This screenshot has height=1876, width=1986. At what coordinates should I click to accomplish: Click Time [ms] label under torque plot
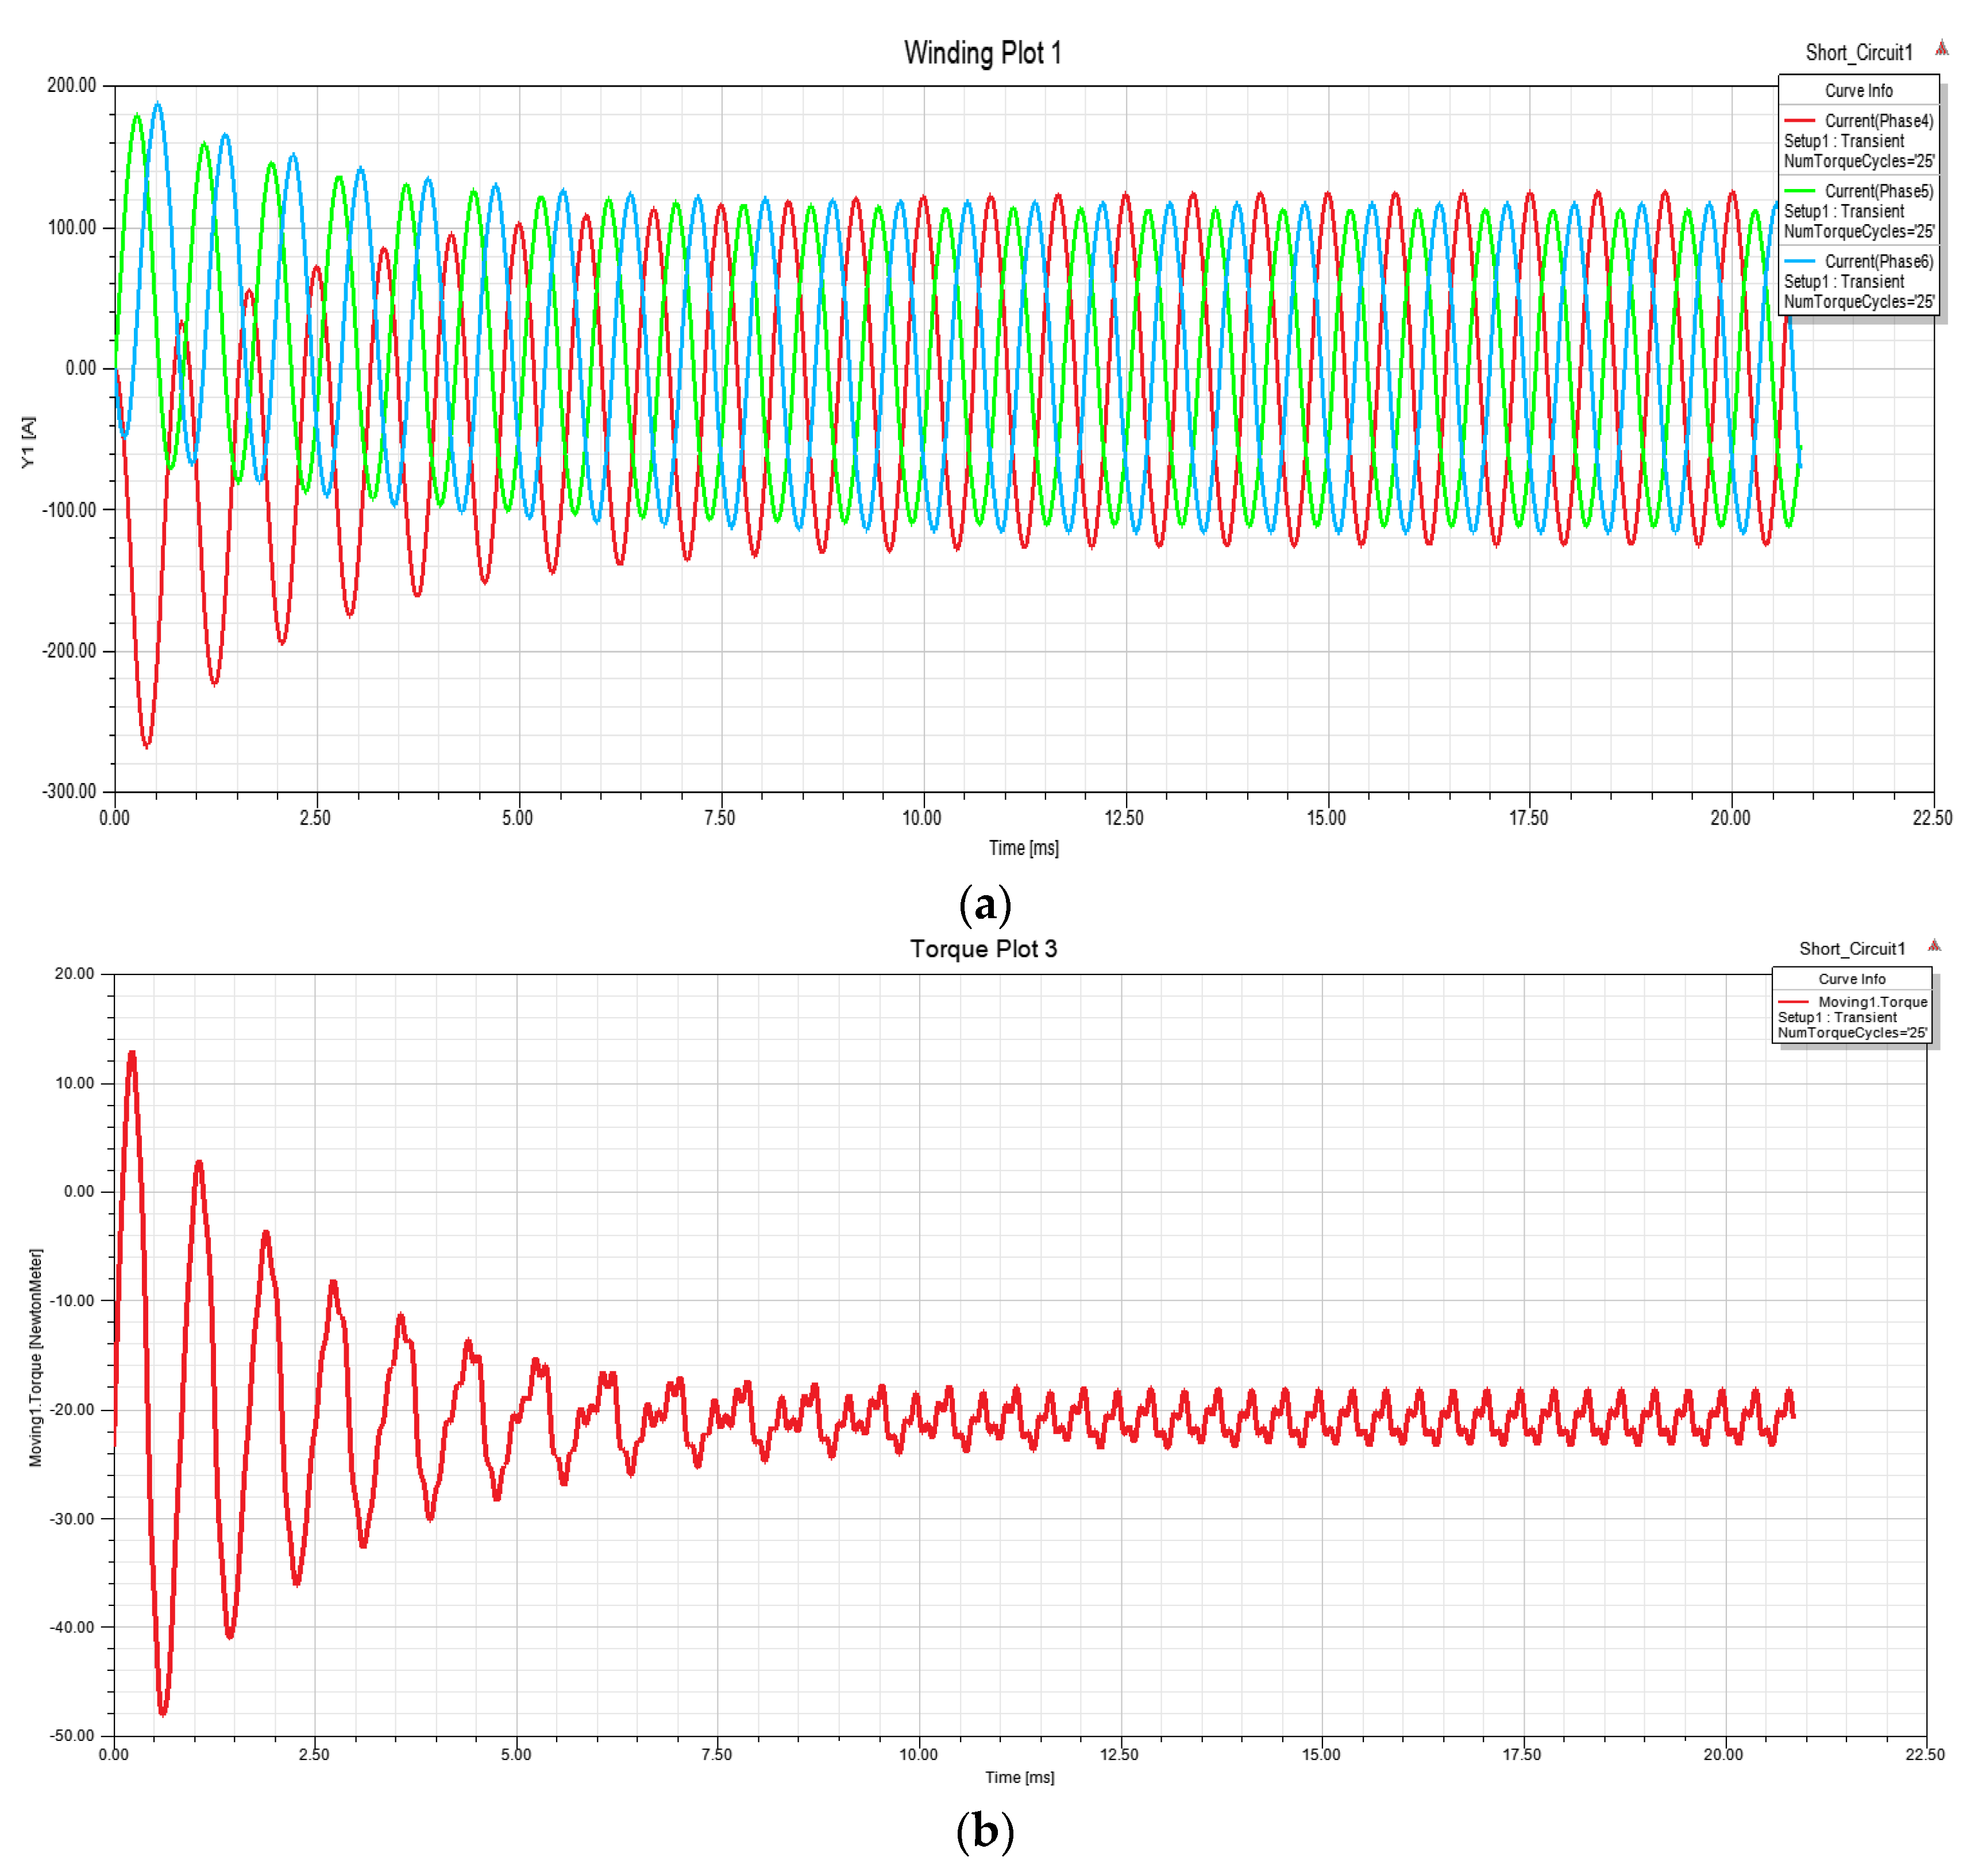click(1019, 1777)
